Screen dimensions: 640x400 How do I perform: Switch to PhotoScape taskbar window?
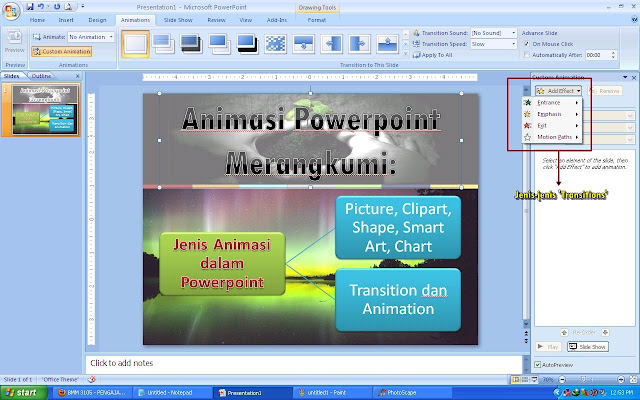[410, 393]
